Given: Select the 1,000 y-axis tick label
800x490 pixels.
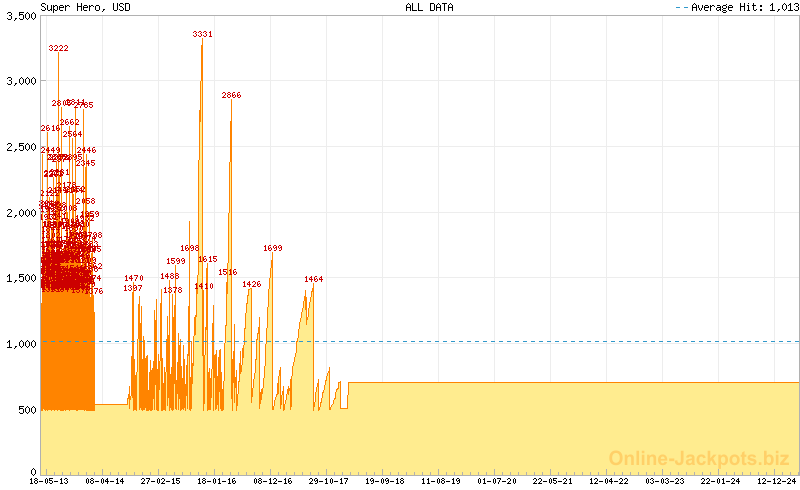Looking at the screenshot, I should [20, 344].
